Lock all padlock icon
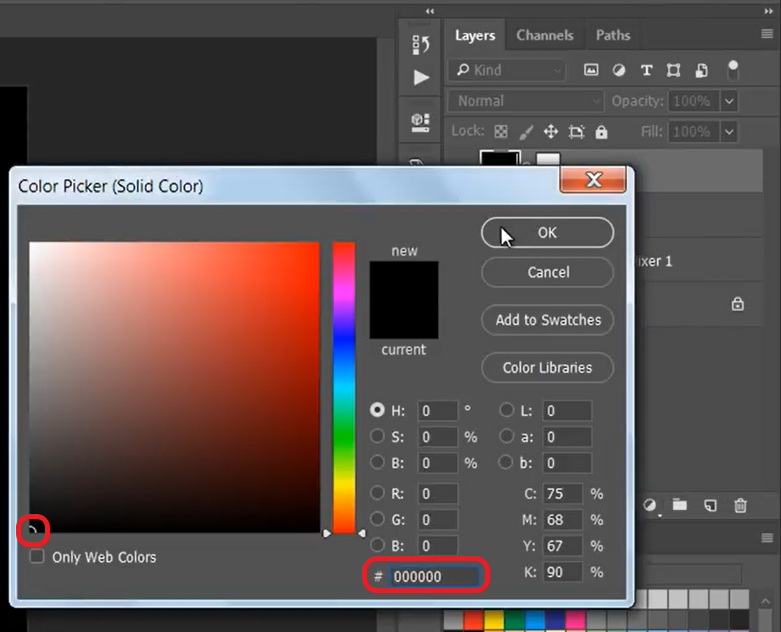The image size is (781, 632). click(602, 132)
